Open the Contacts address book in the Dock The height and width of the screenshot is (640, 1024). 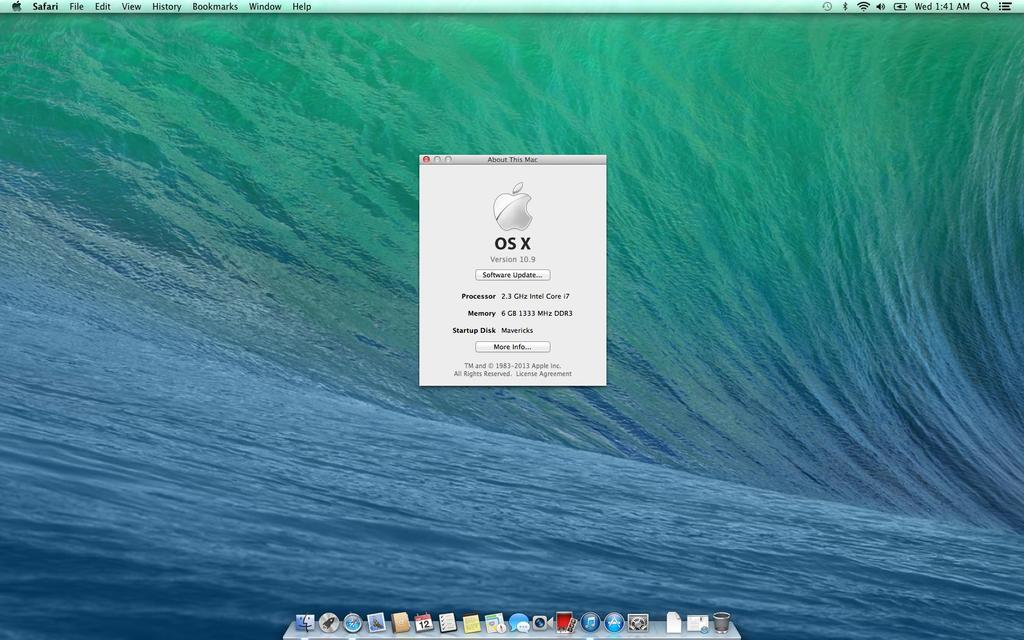[x=400, y=622]
